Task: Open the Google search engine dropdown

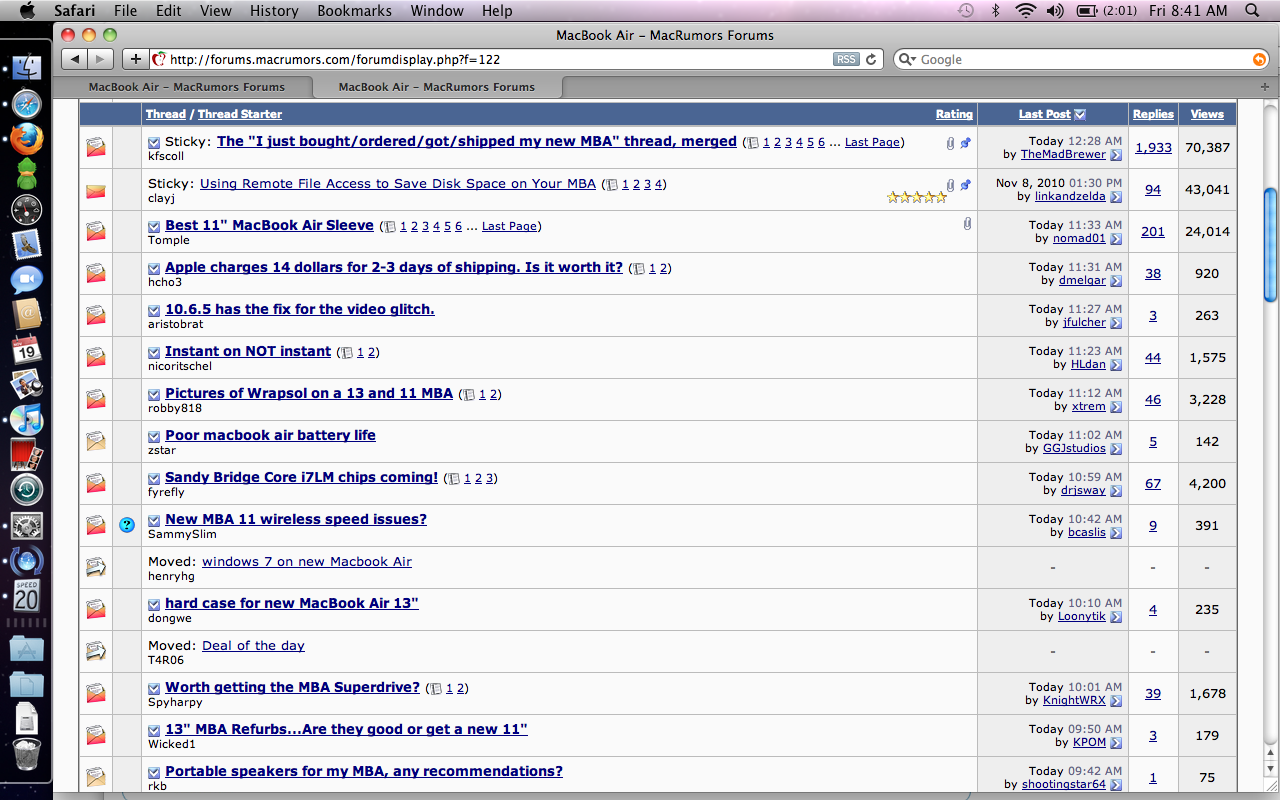Action: pos(908,60)
